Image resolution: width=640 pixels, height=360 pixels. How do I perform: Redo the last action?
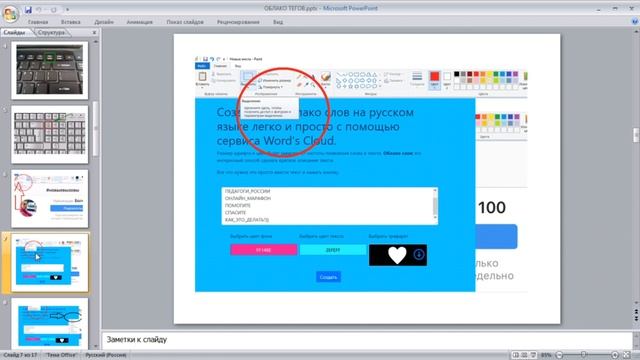click(x=53, y=9)
